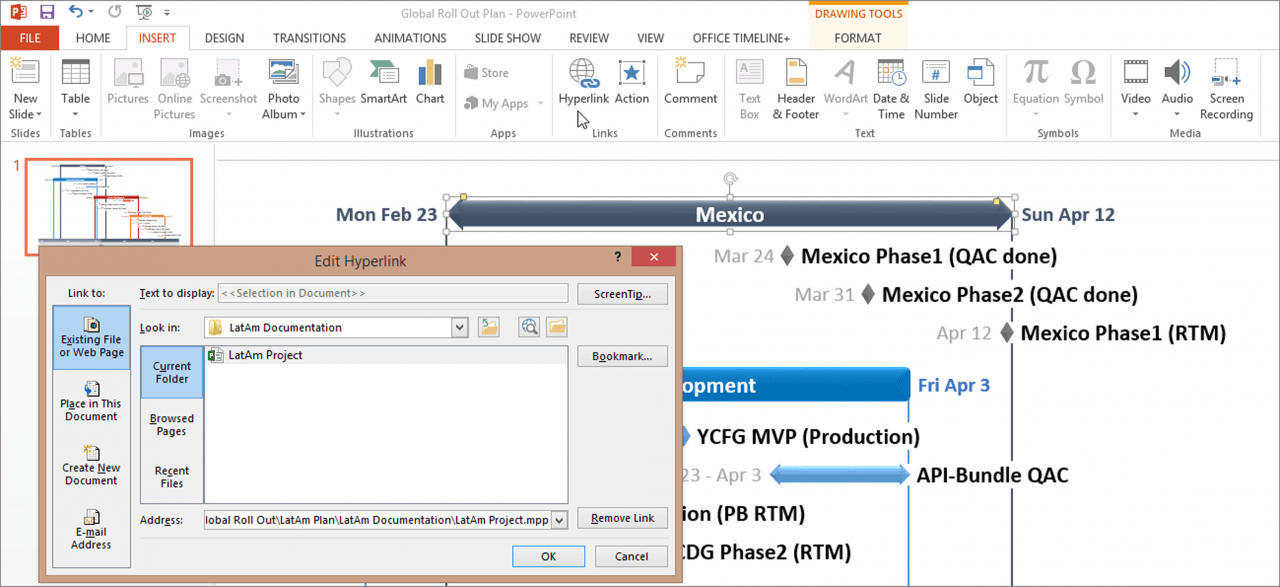The width and height of the screenshot is (1280, 587).
Task: Confirm the hyperlink with OK
Action: pyautogui.click(x=548, y=556)
